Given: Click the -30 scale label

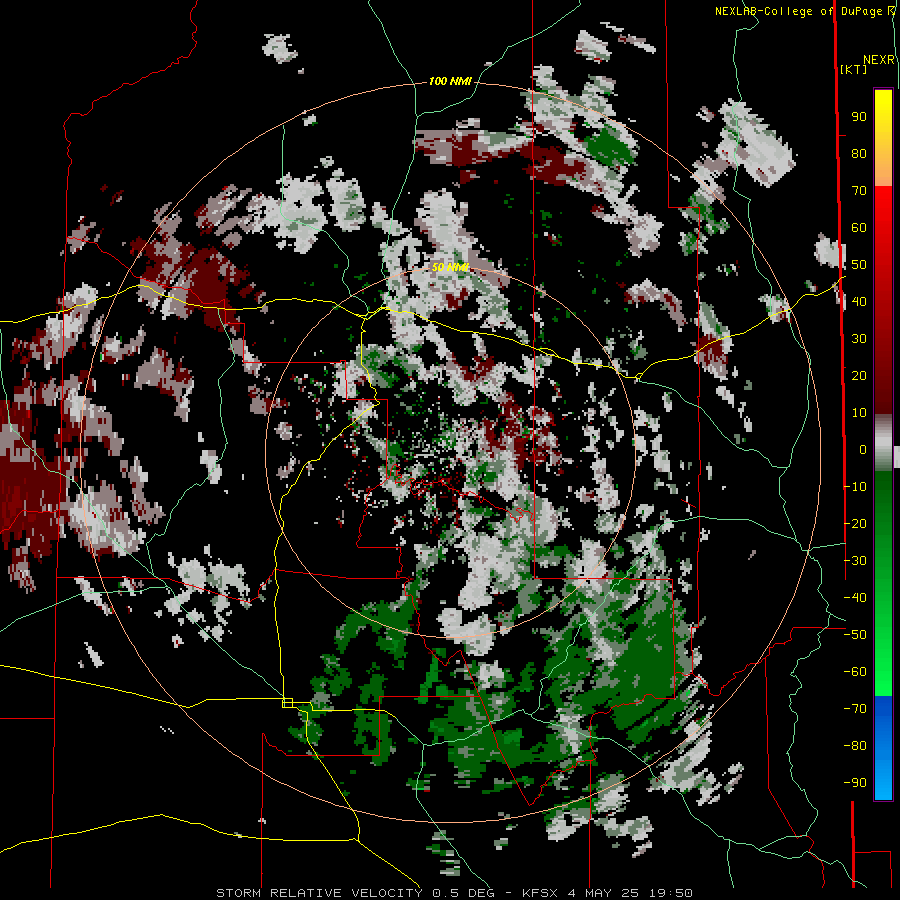Looking at the screenshot, I should (855, 561).
